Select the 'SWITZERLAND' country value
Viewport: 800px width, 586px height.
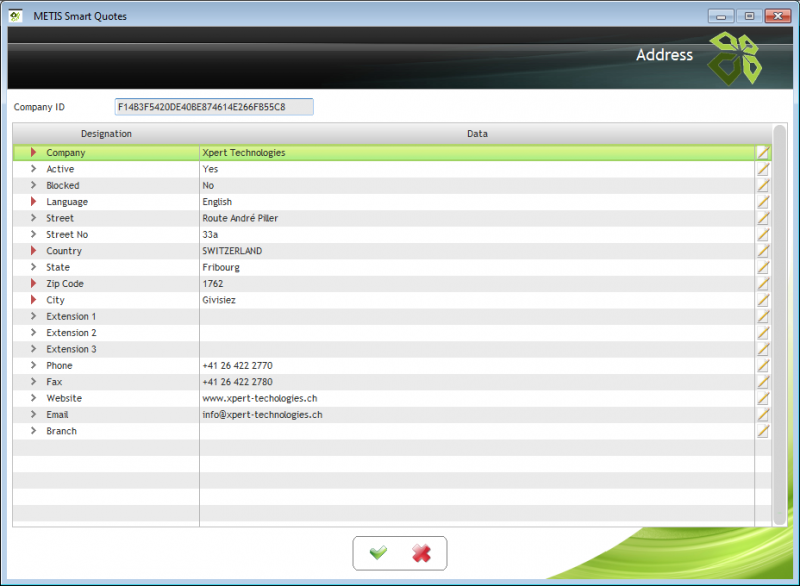click(232, 251)
